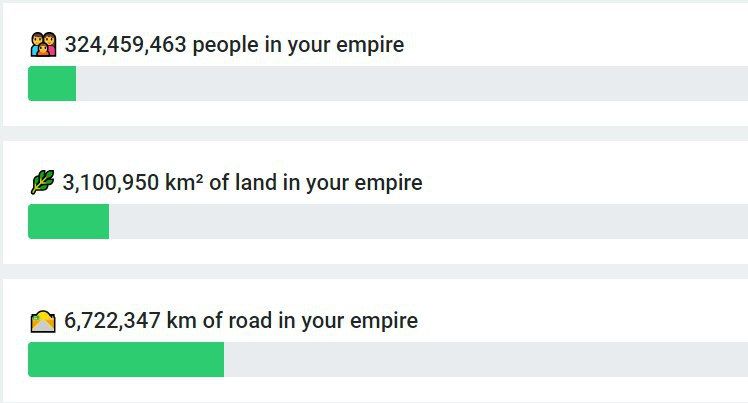This screenshot has height=403, width=748.
Task: Click the road emoji icon beside the road stat
Action: [43, 321]
